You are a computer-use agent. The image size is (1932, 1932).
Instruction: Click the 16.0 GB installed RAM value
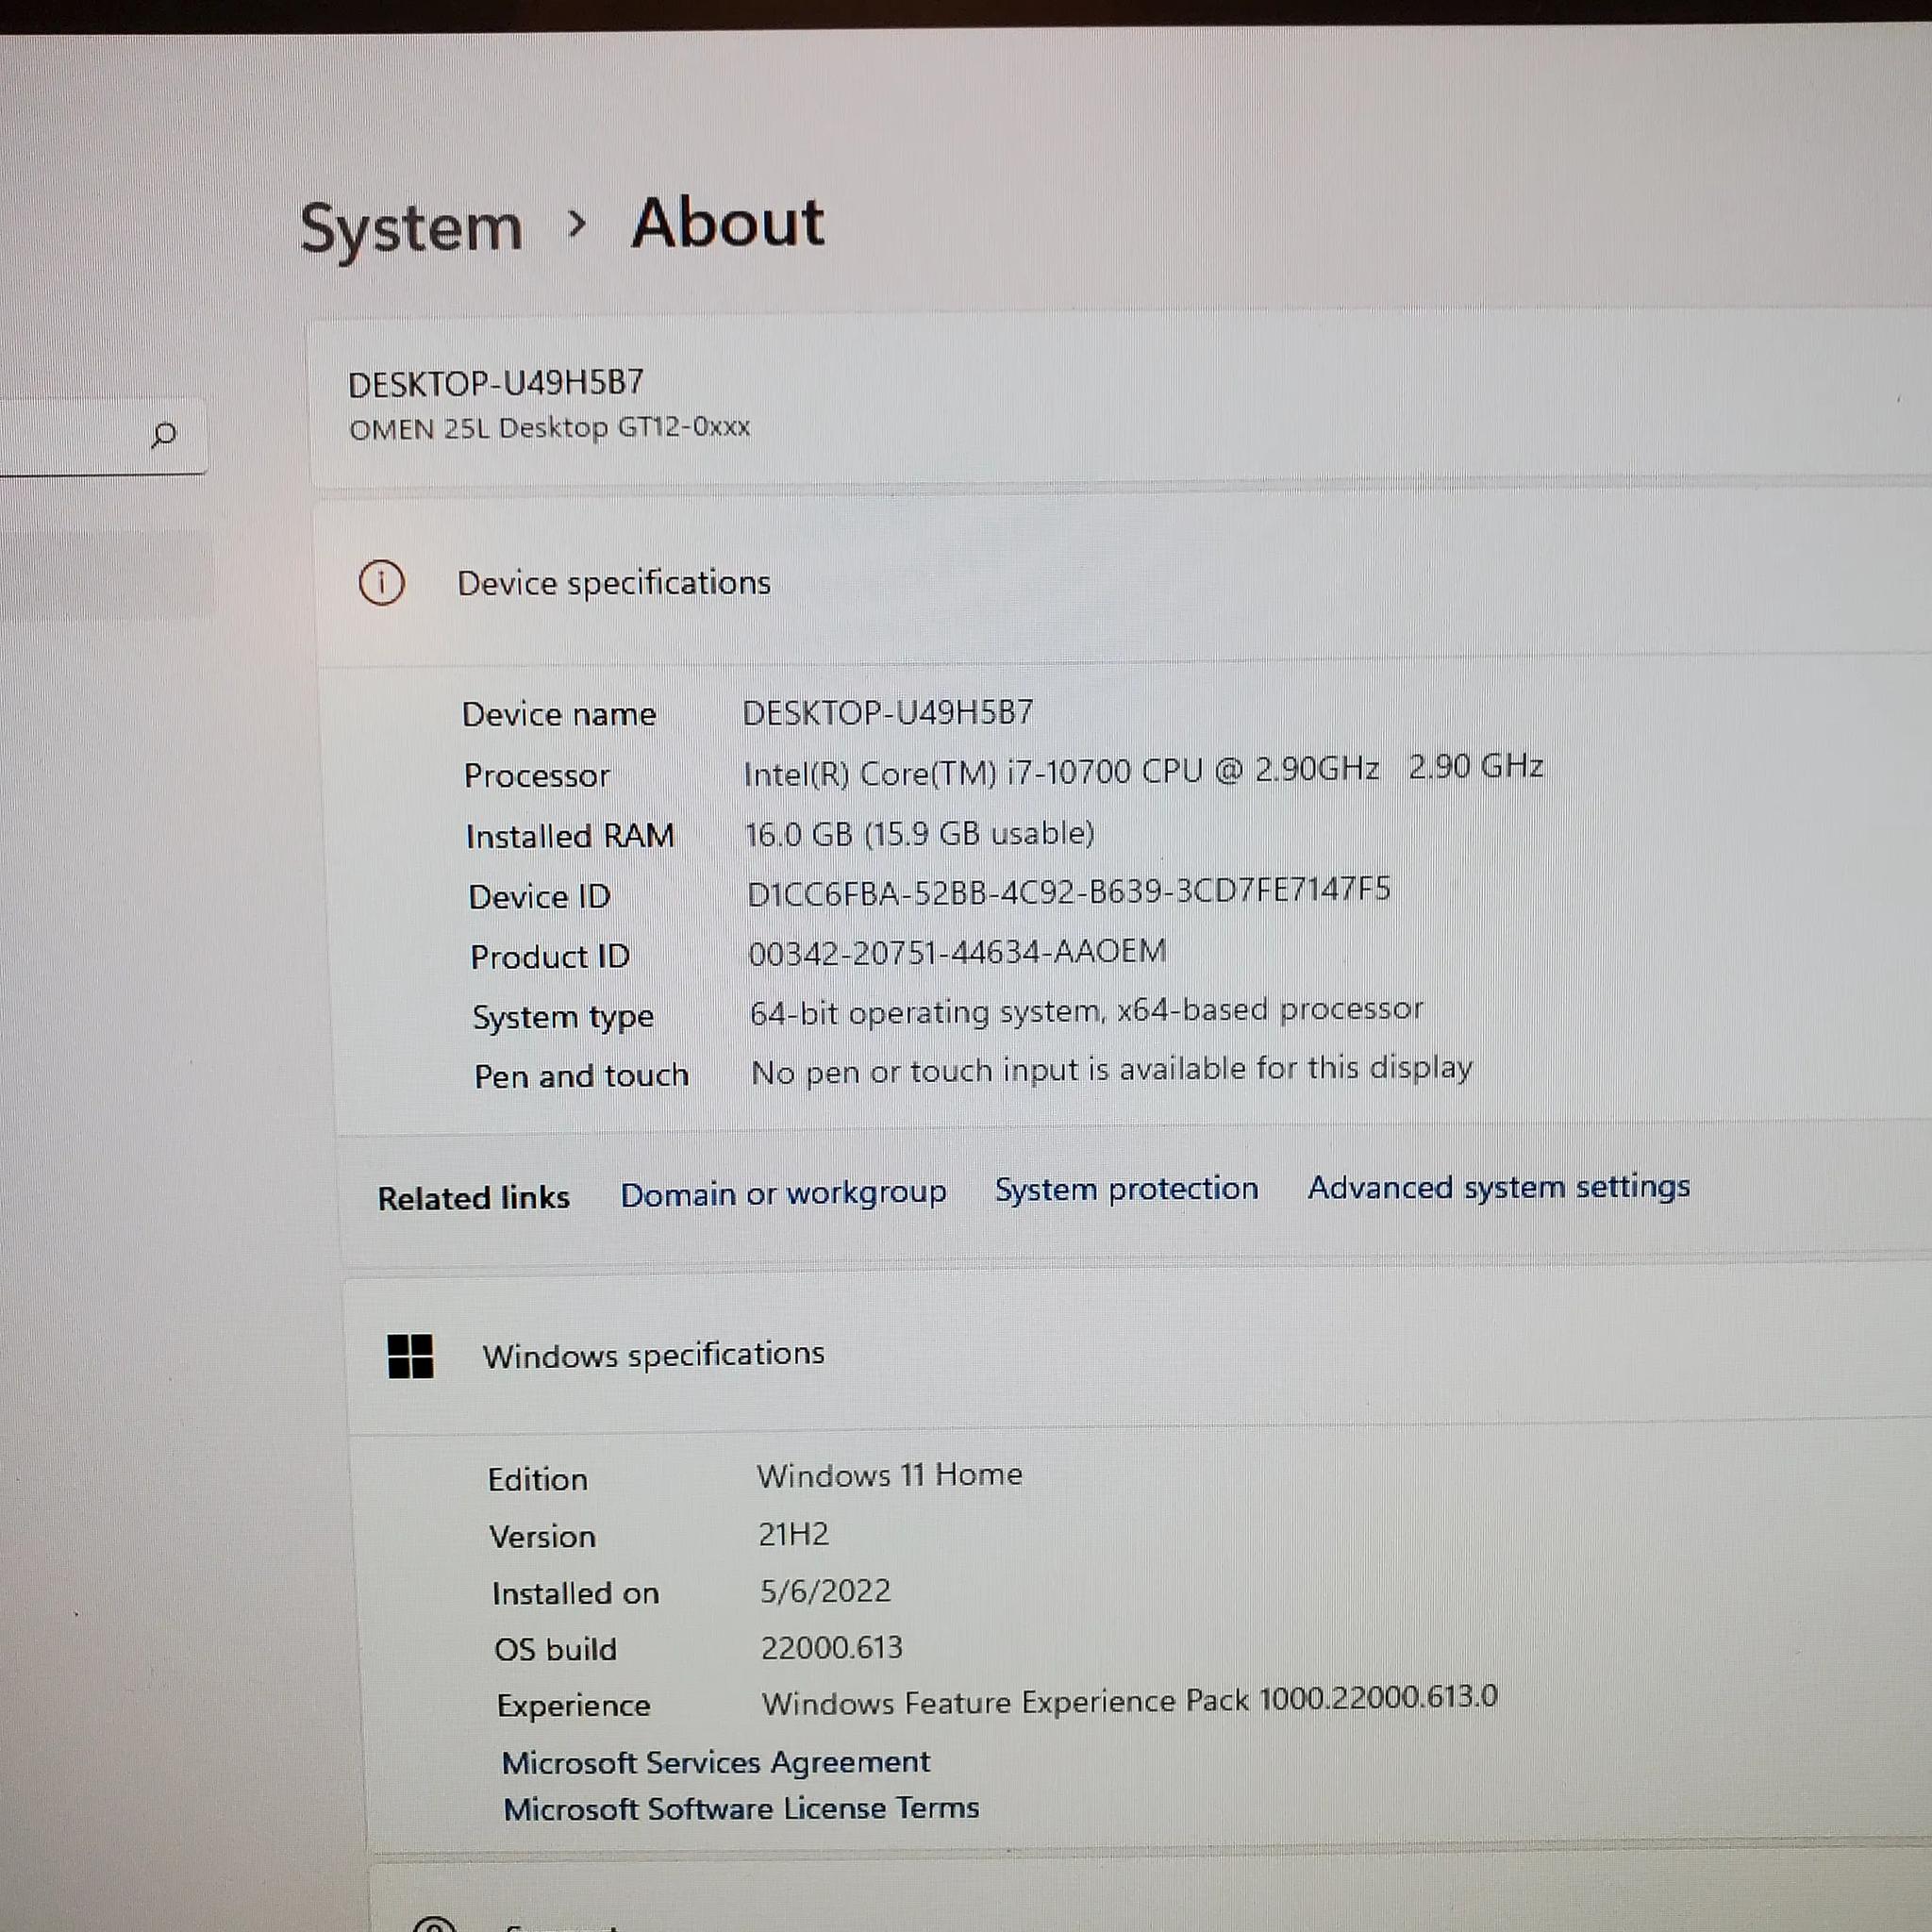point(919,834)
